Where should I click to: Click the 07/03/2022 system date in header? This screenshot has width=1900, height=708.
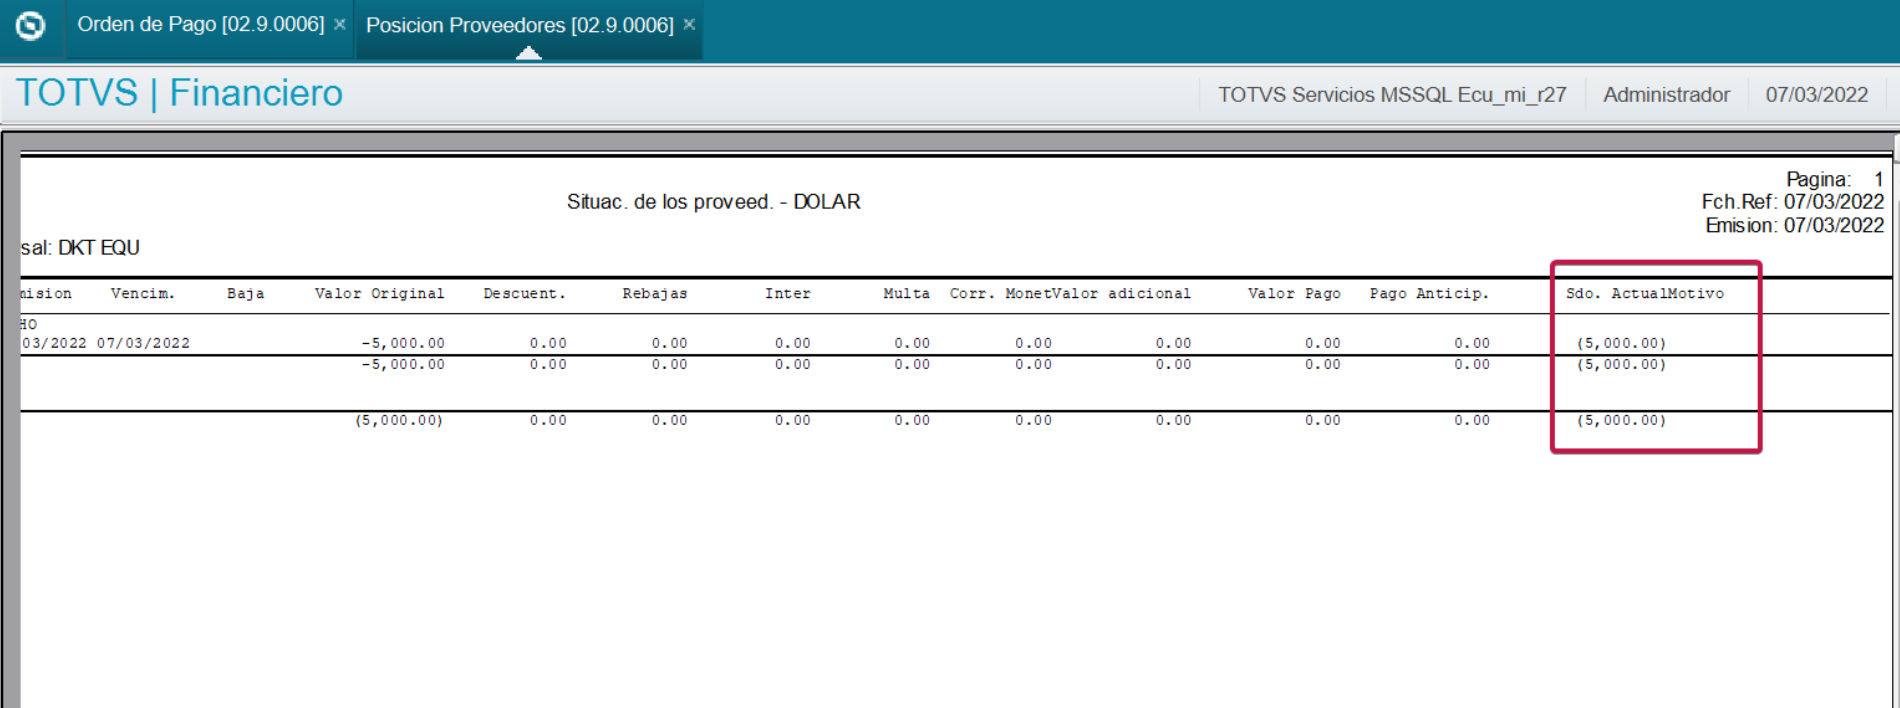pyautogui.click(x=1816, y=95)
